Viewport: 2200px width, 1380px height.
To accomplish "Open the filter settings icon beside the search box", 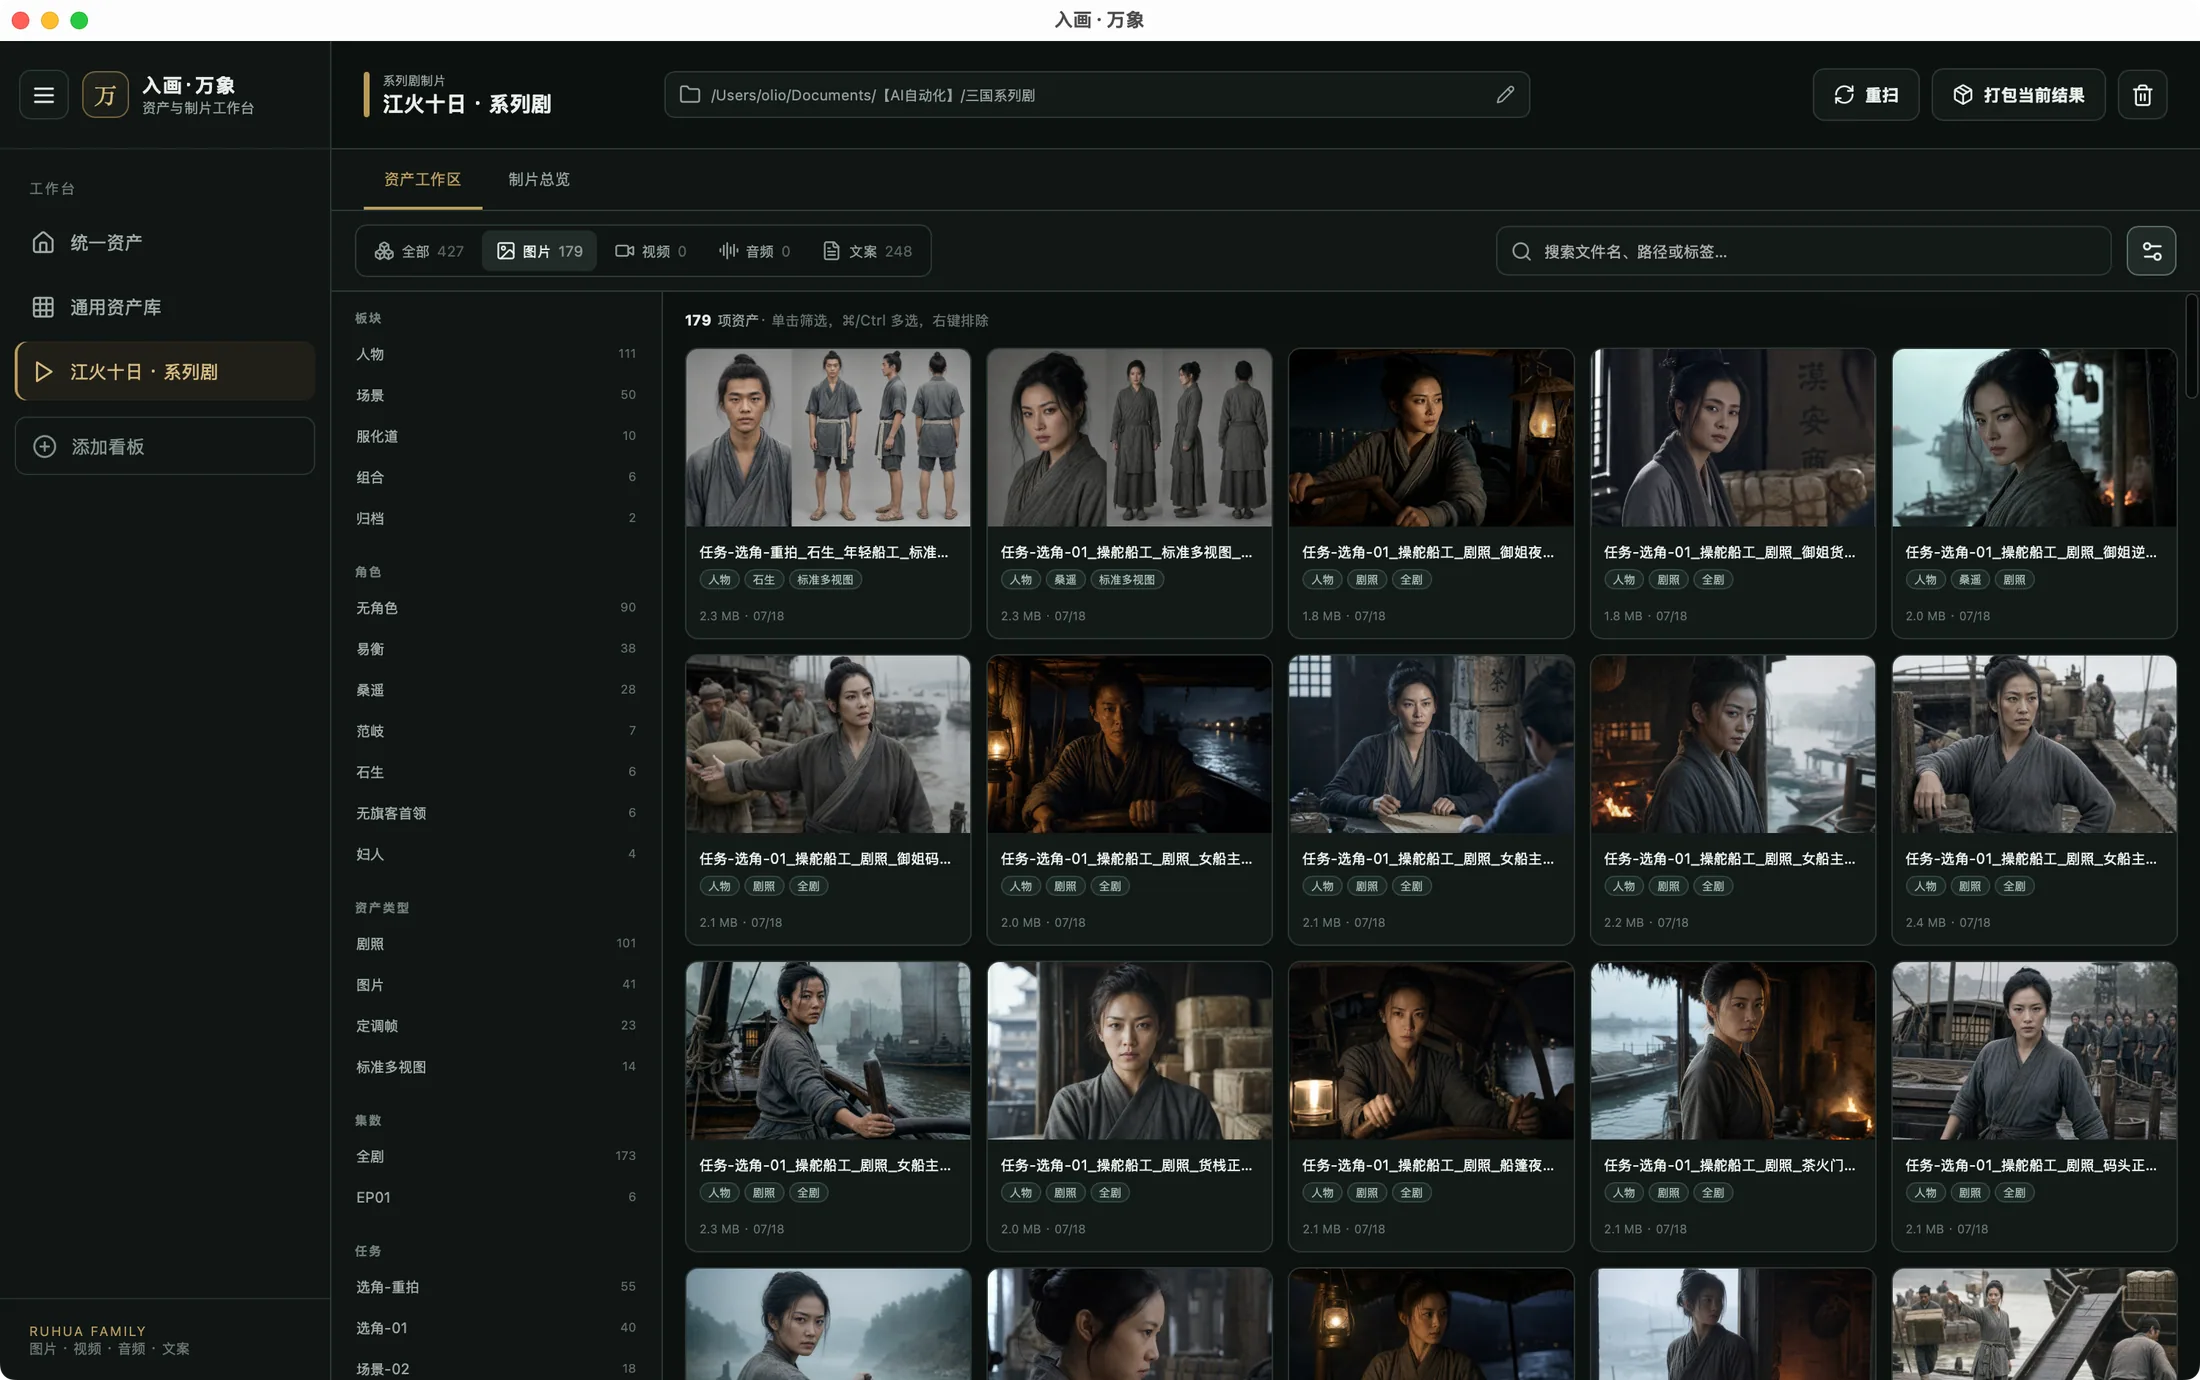I will coord(2151,251).
